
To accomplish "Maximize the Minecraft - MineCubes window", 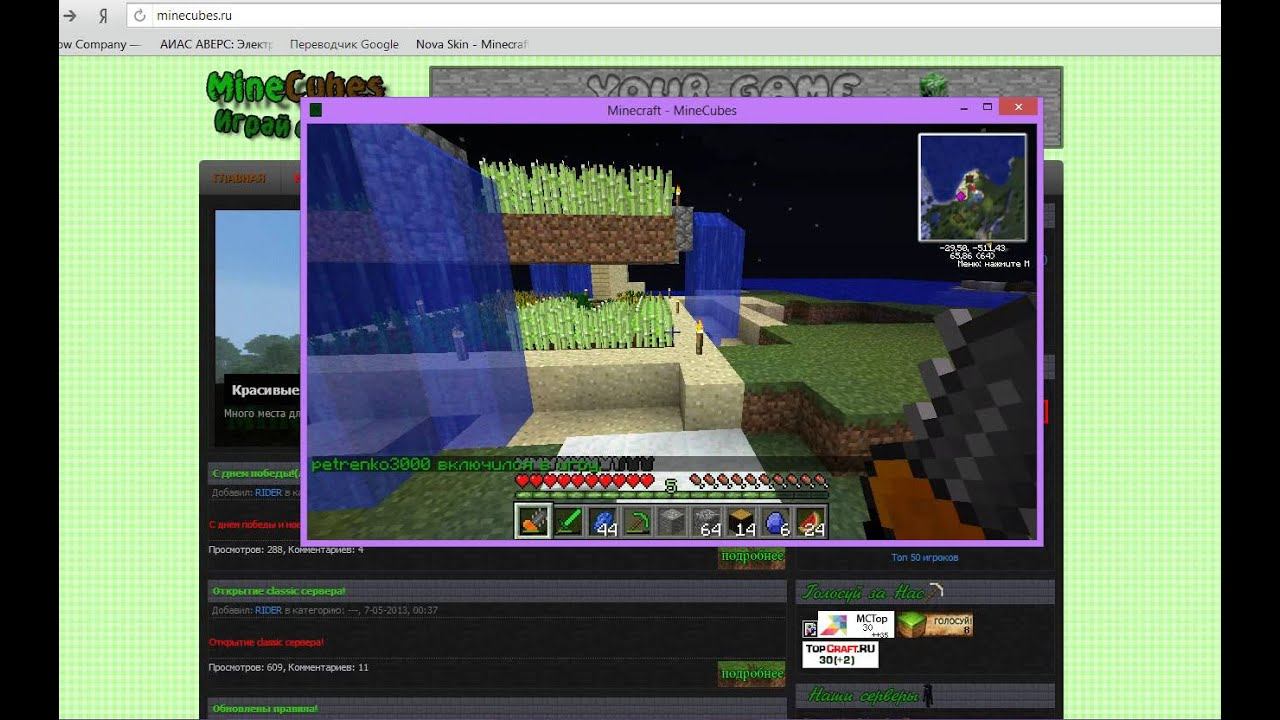I will coord(987,107).
